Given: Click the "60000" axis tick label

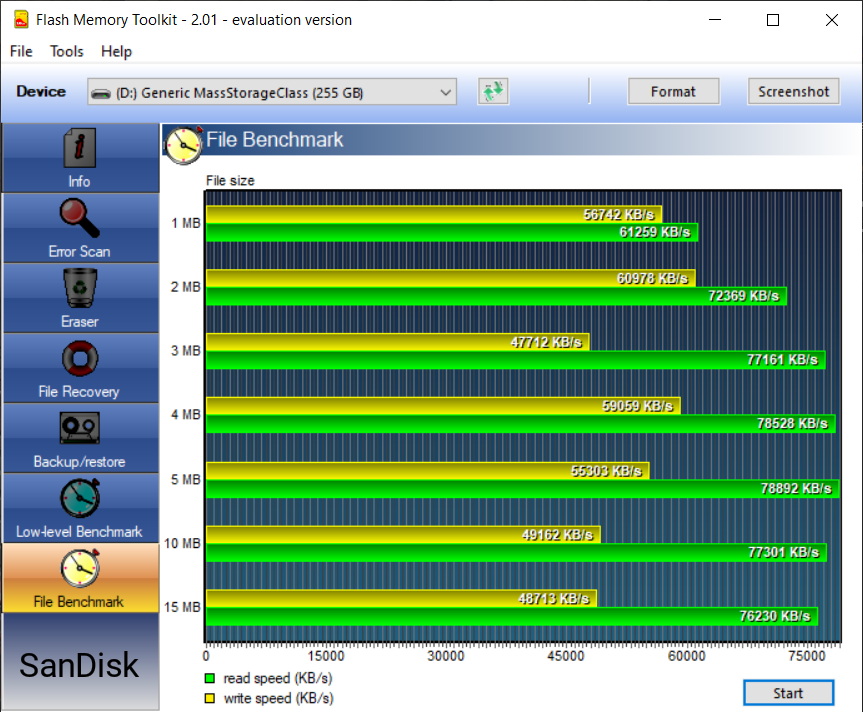Looking at the screenshot, I should click(x=686, y=656).
